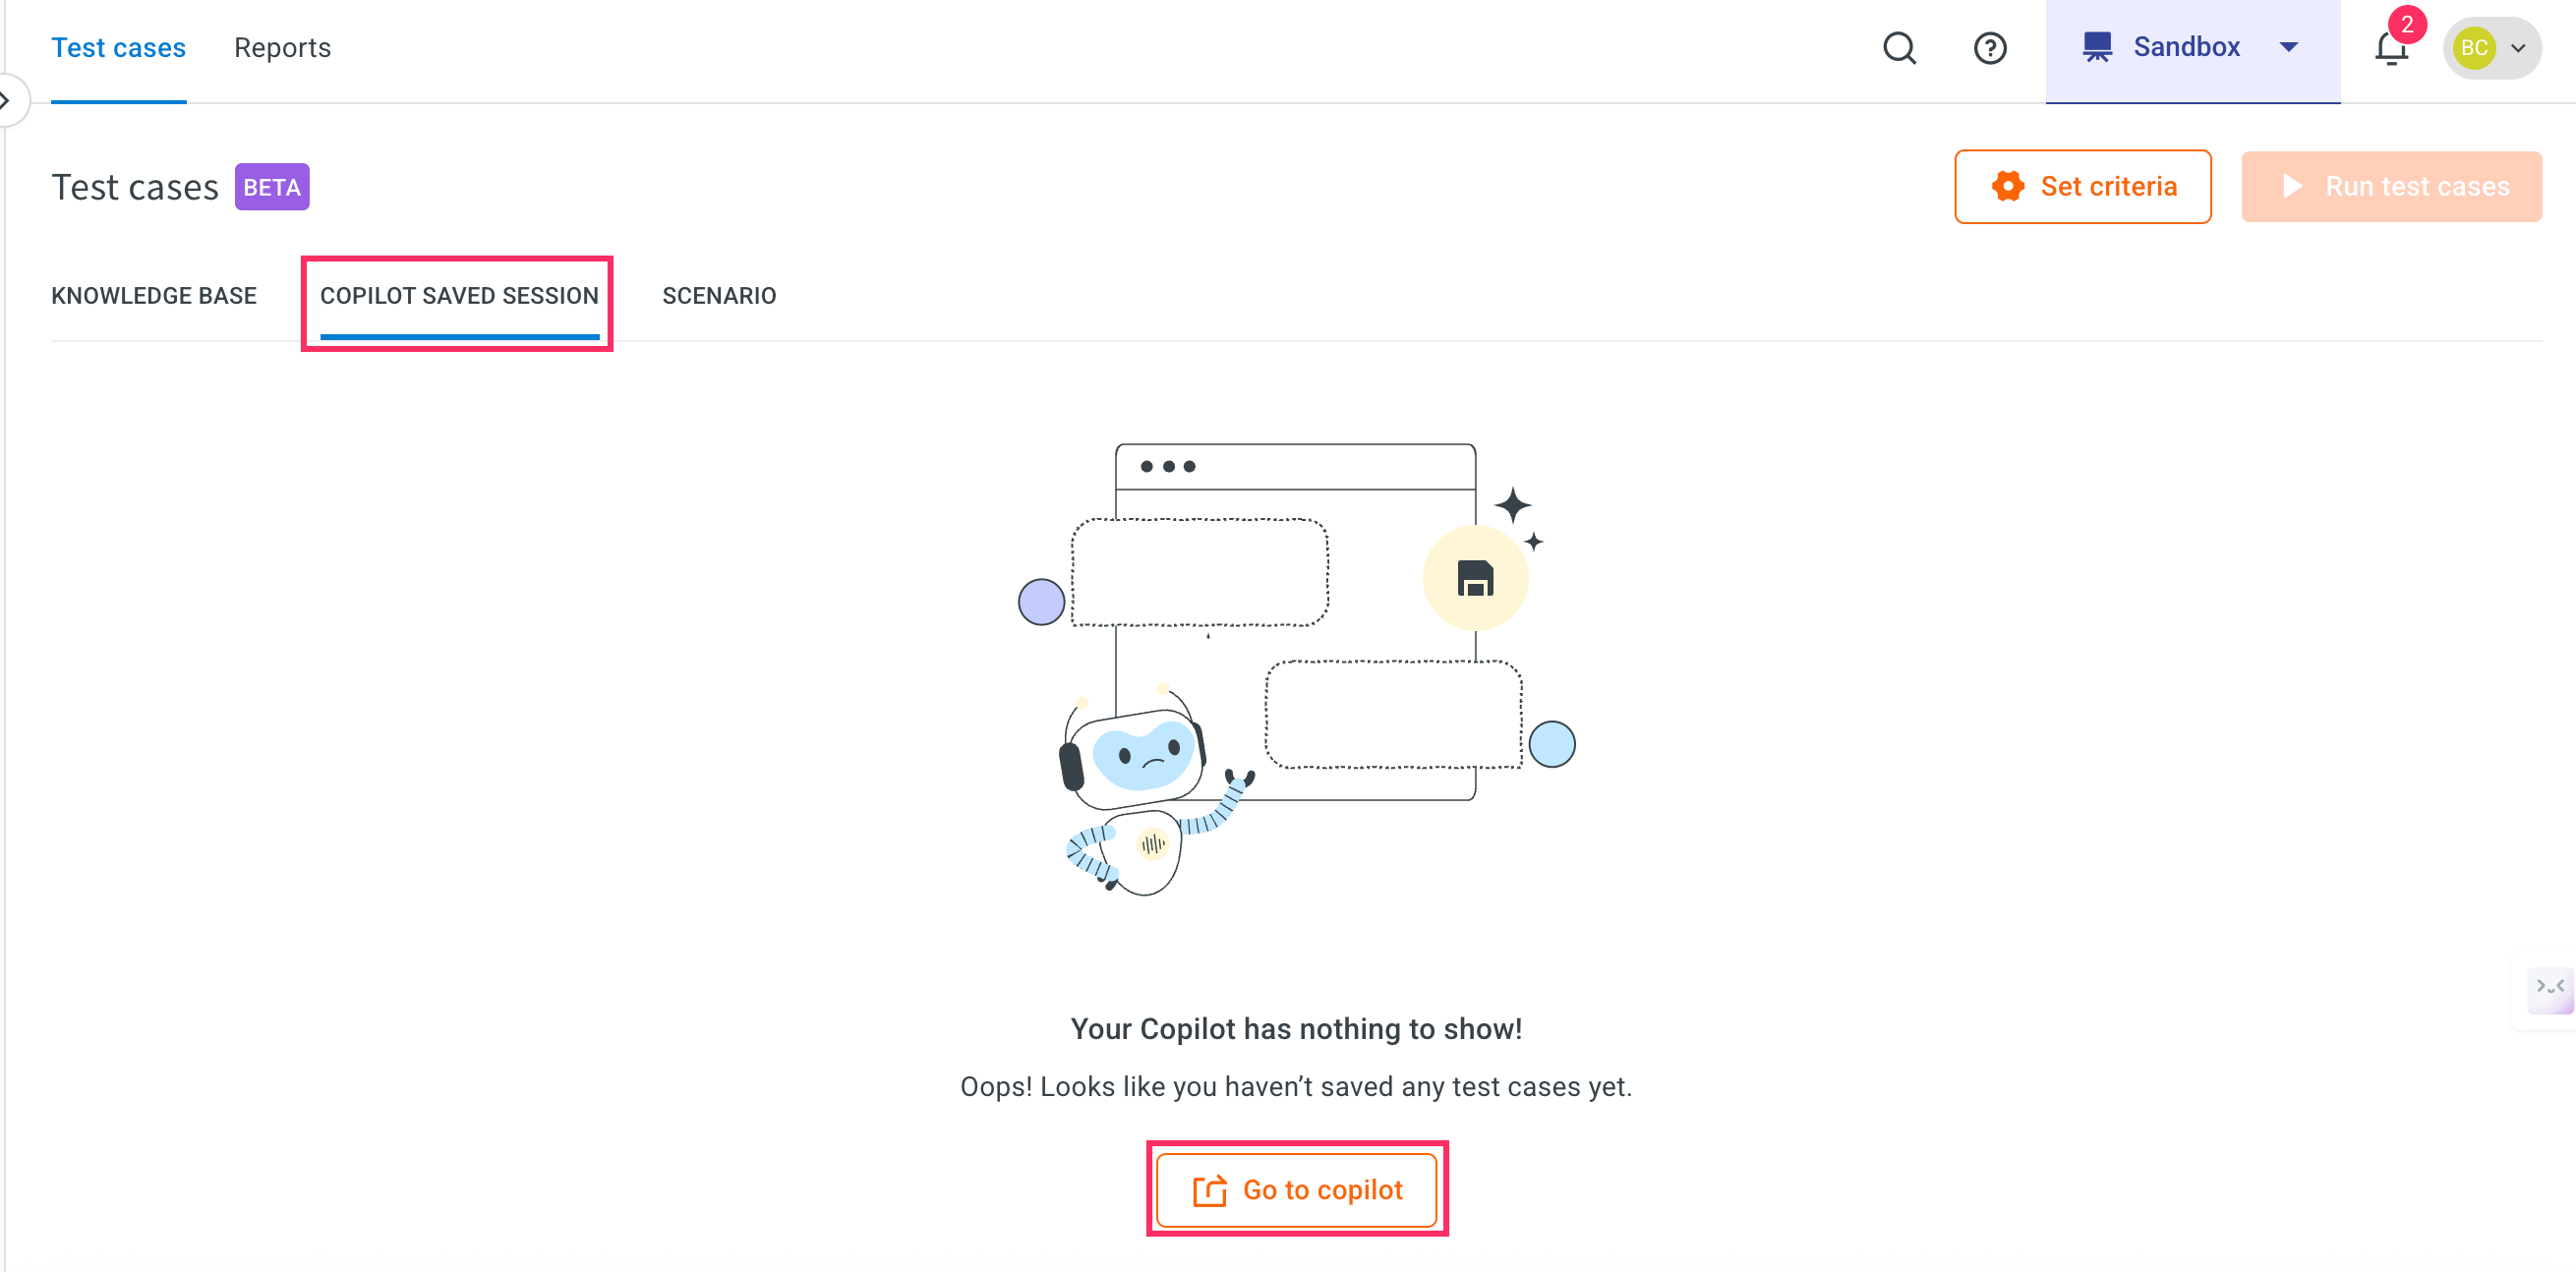This screenshot has width=2576, height=1272.
Task: Click the gear icon in Set criteria
Action: [2007, 186]
